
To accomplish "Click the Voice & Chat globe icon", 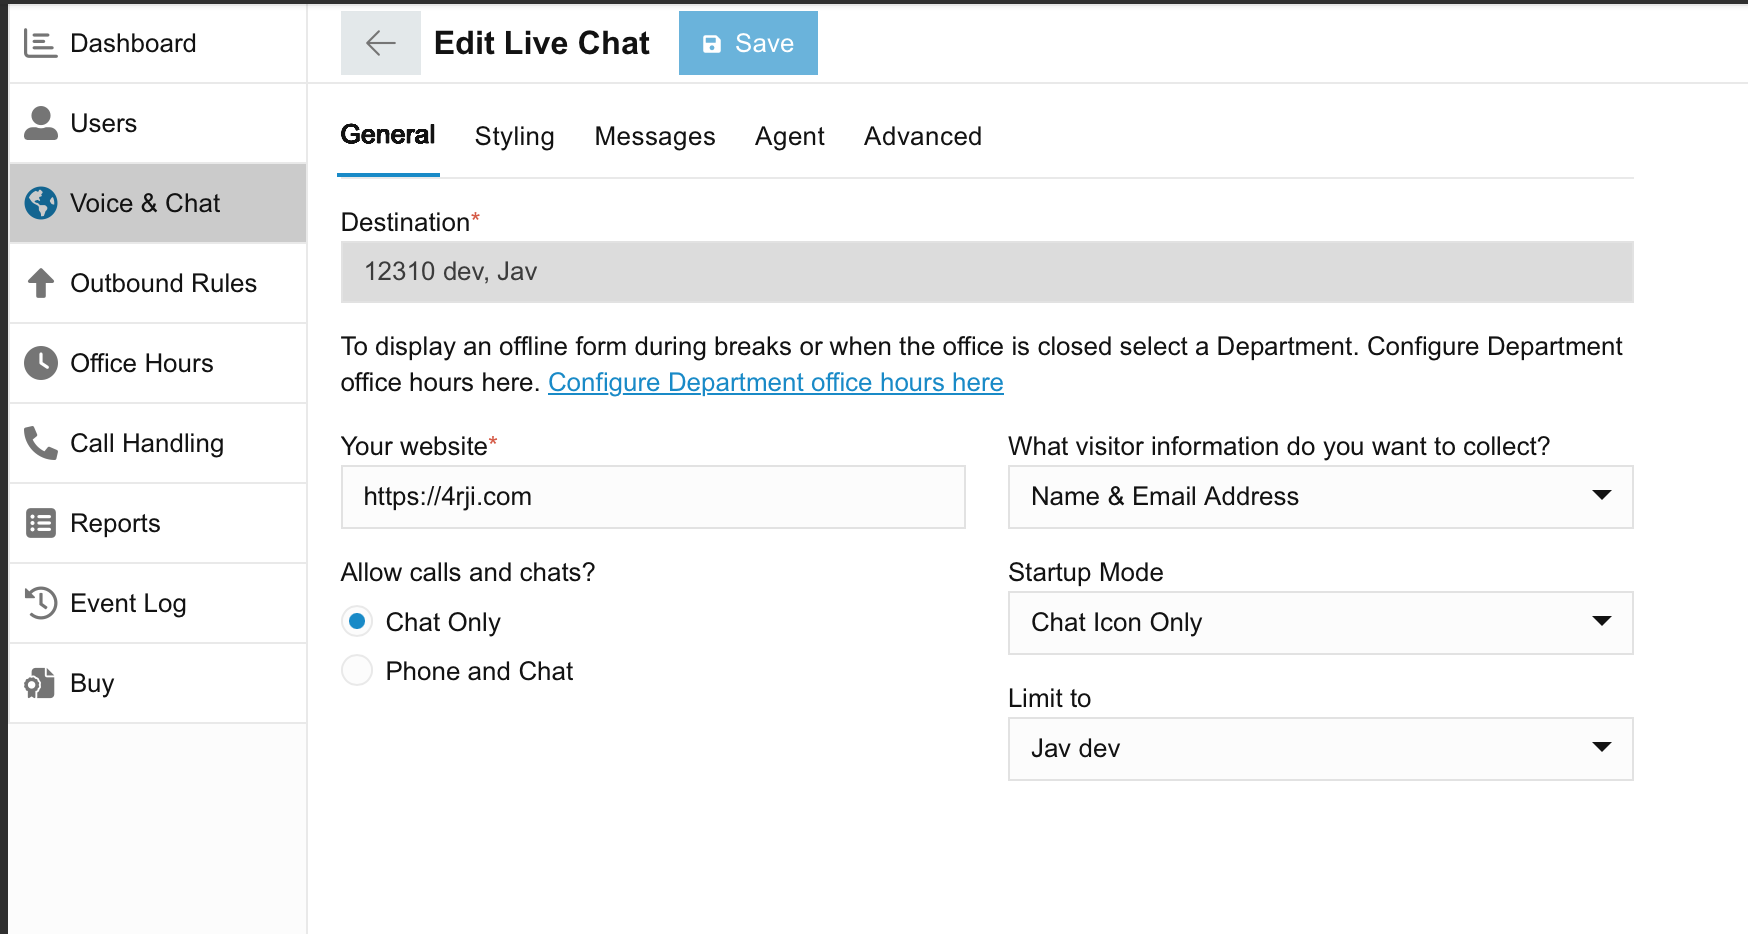I will point(40,203).
